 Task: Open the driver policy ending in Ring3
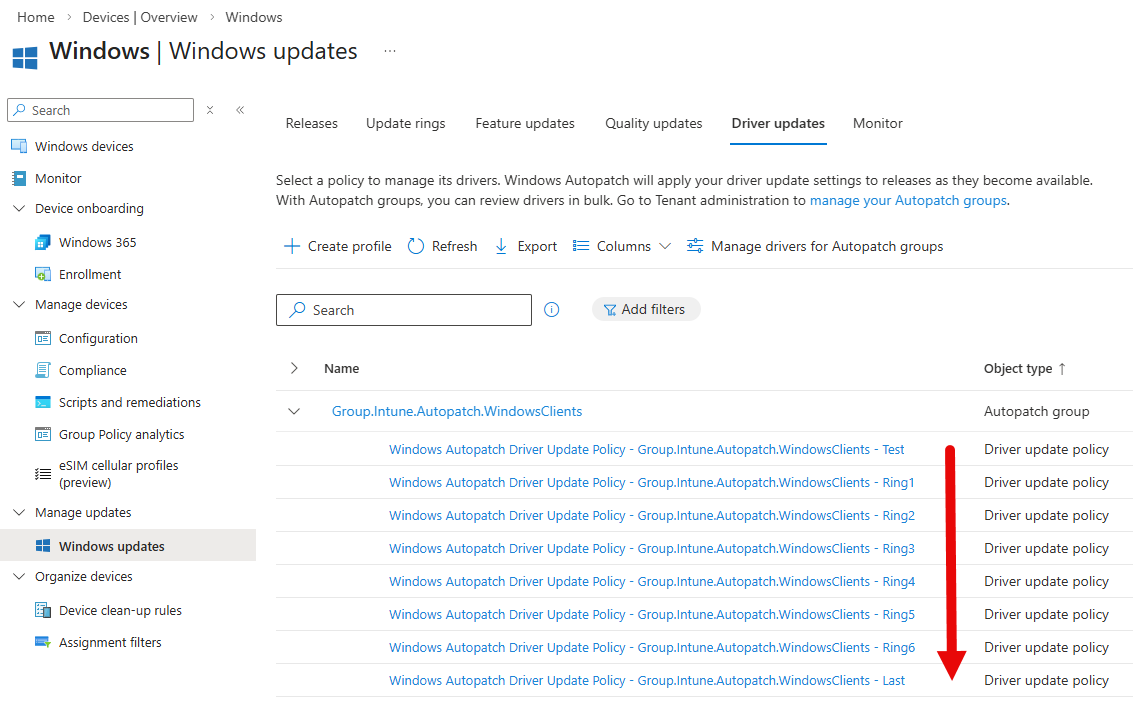652,548
